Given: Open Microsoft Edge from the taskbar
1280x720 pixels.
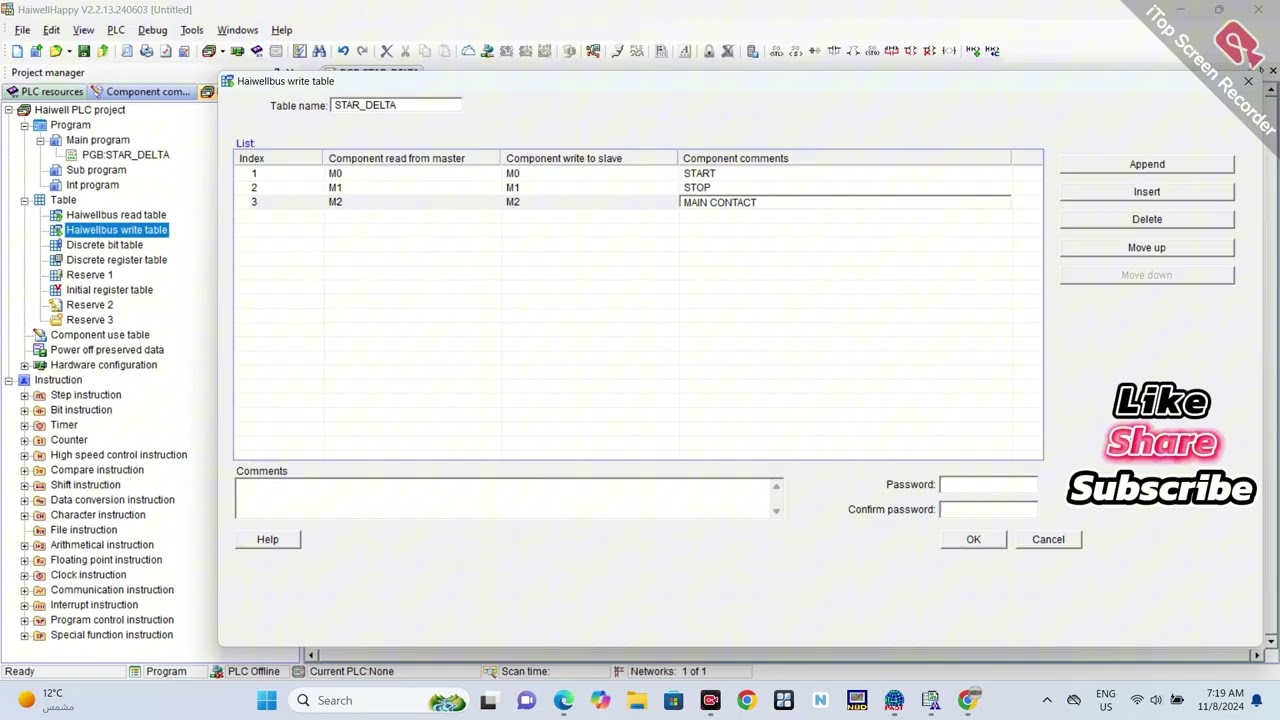Looking at the screenshot, I should pos(563,700).
